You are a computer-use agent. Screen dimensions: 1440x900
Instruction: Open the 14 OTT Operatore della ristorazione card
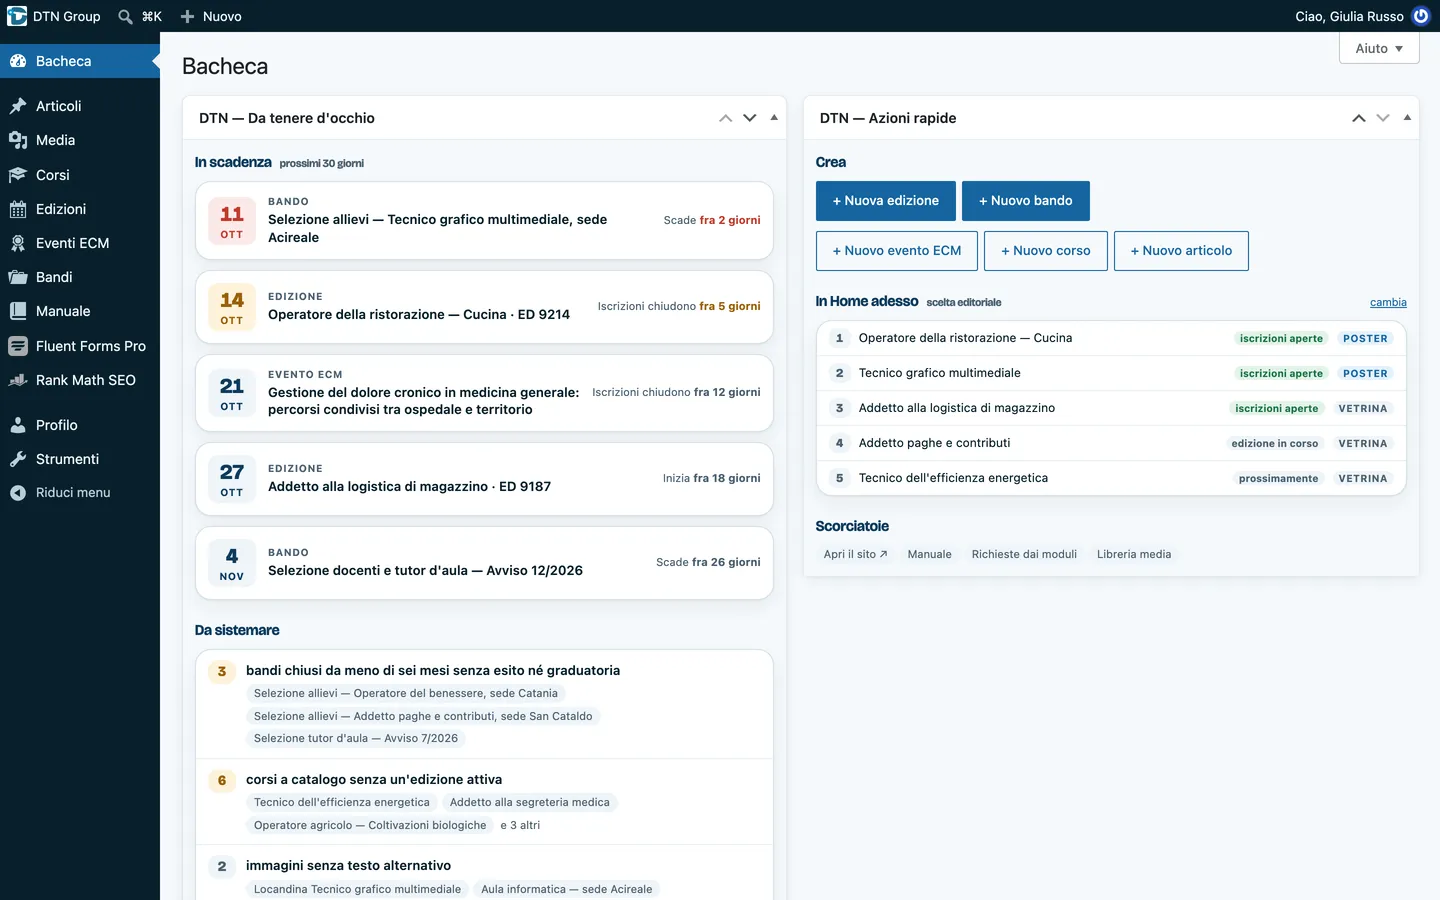pyautogui.click(x=484, y=307)
